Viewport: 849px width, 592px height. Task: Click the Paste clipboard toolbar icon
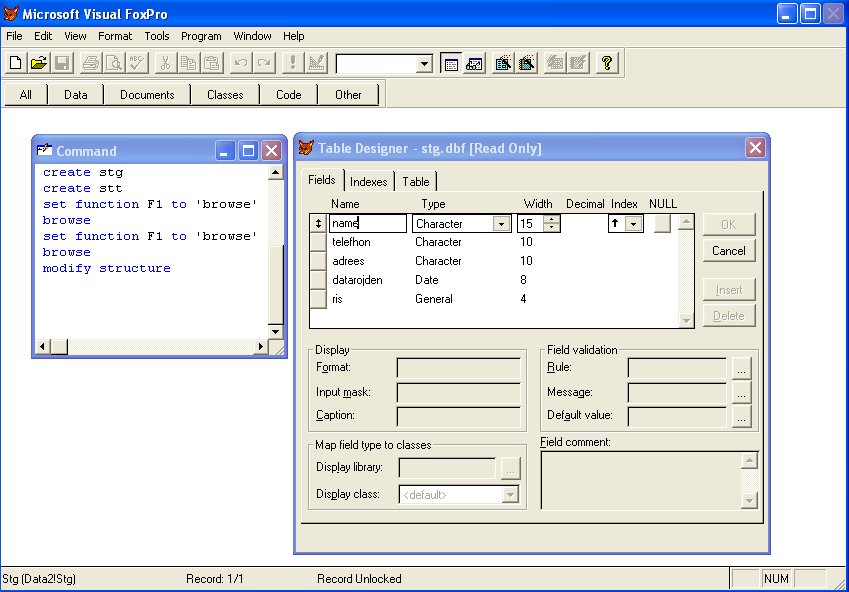click(x=212, y=63)
